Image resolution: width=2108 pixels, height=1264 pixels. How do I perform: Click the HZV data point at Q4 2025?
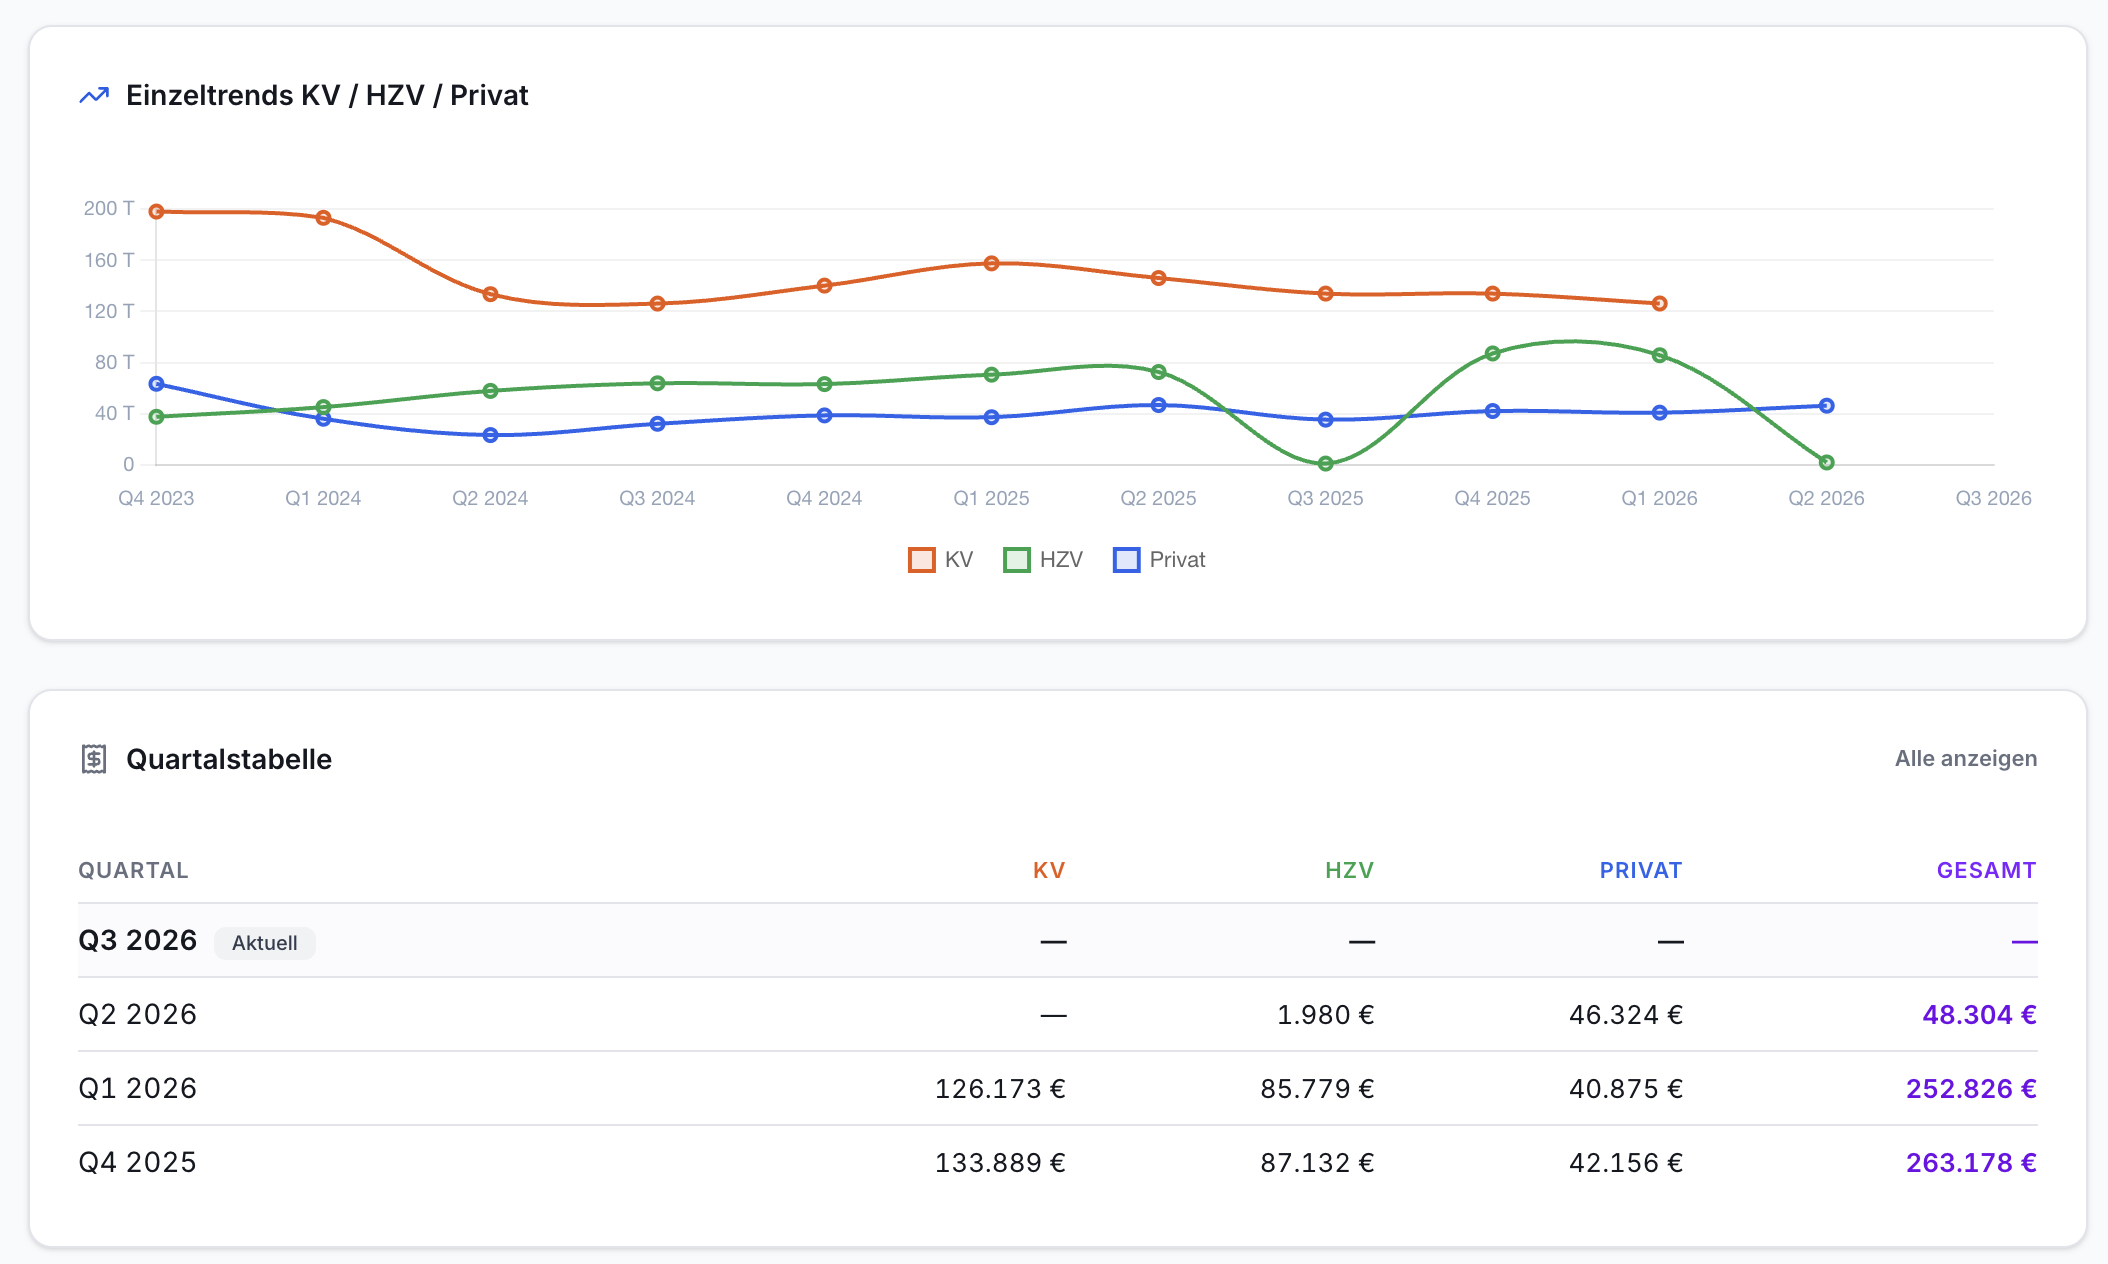pos(1492,353)
